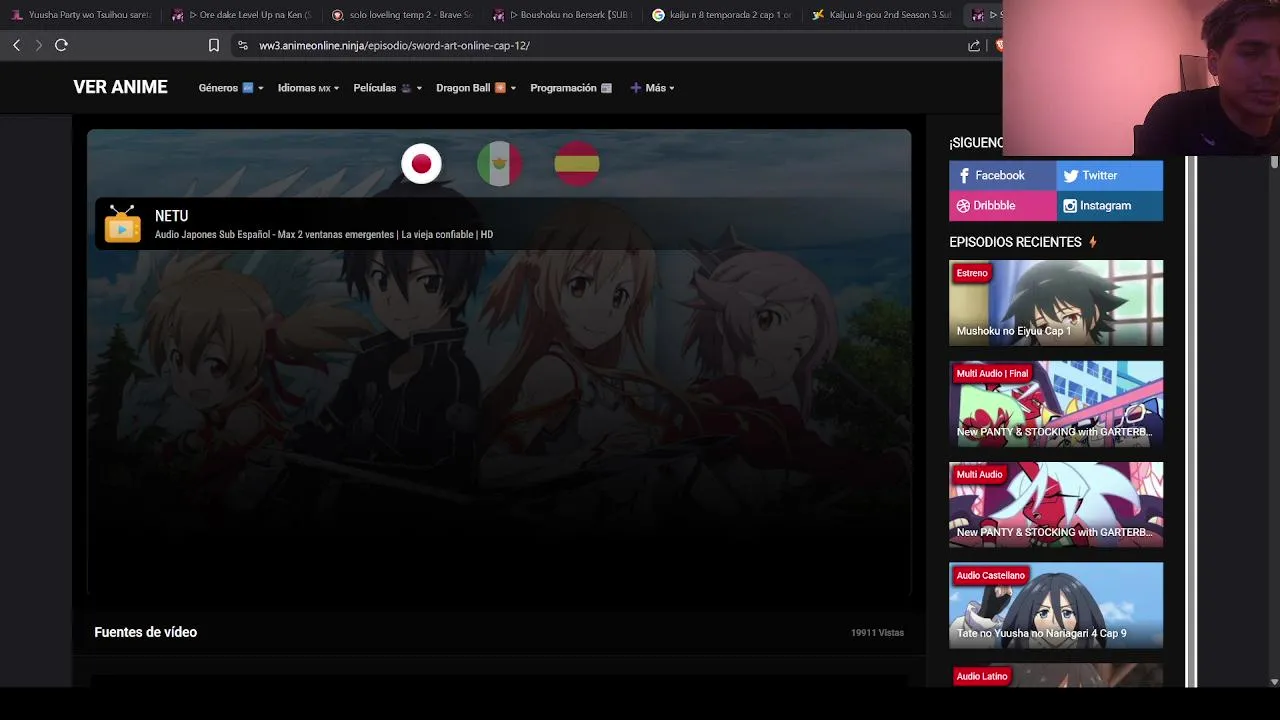Click the Audio Castellano badge
Viewport: 1280px width, 720px height.
click(990, 575)
